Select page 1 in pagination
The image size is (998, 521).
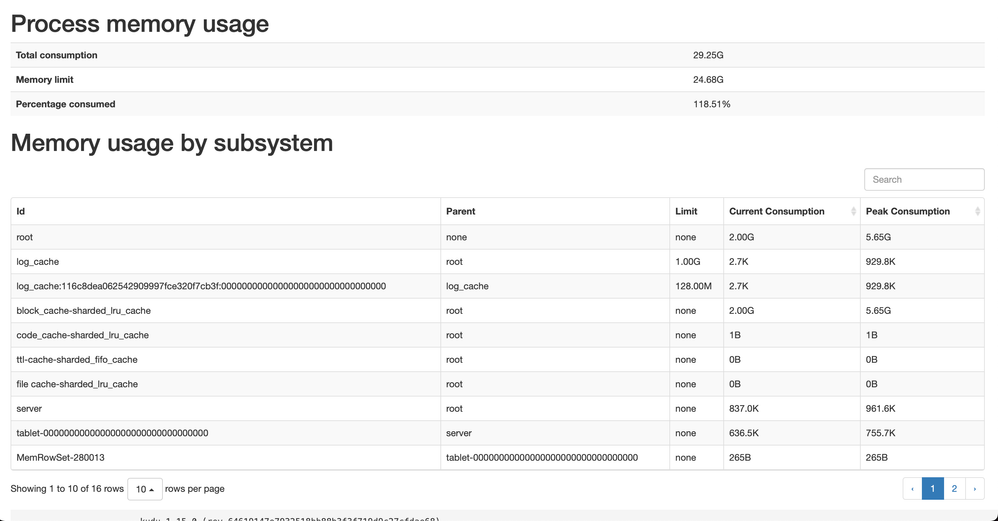coord(932,489)
